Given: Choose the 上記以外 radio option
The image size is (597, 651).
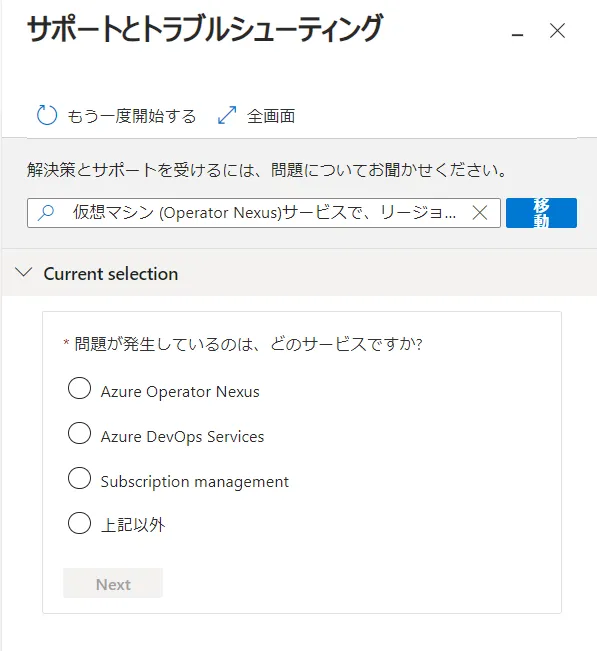Looking at the screenshot, I should coord(79,523).
